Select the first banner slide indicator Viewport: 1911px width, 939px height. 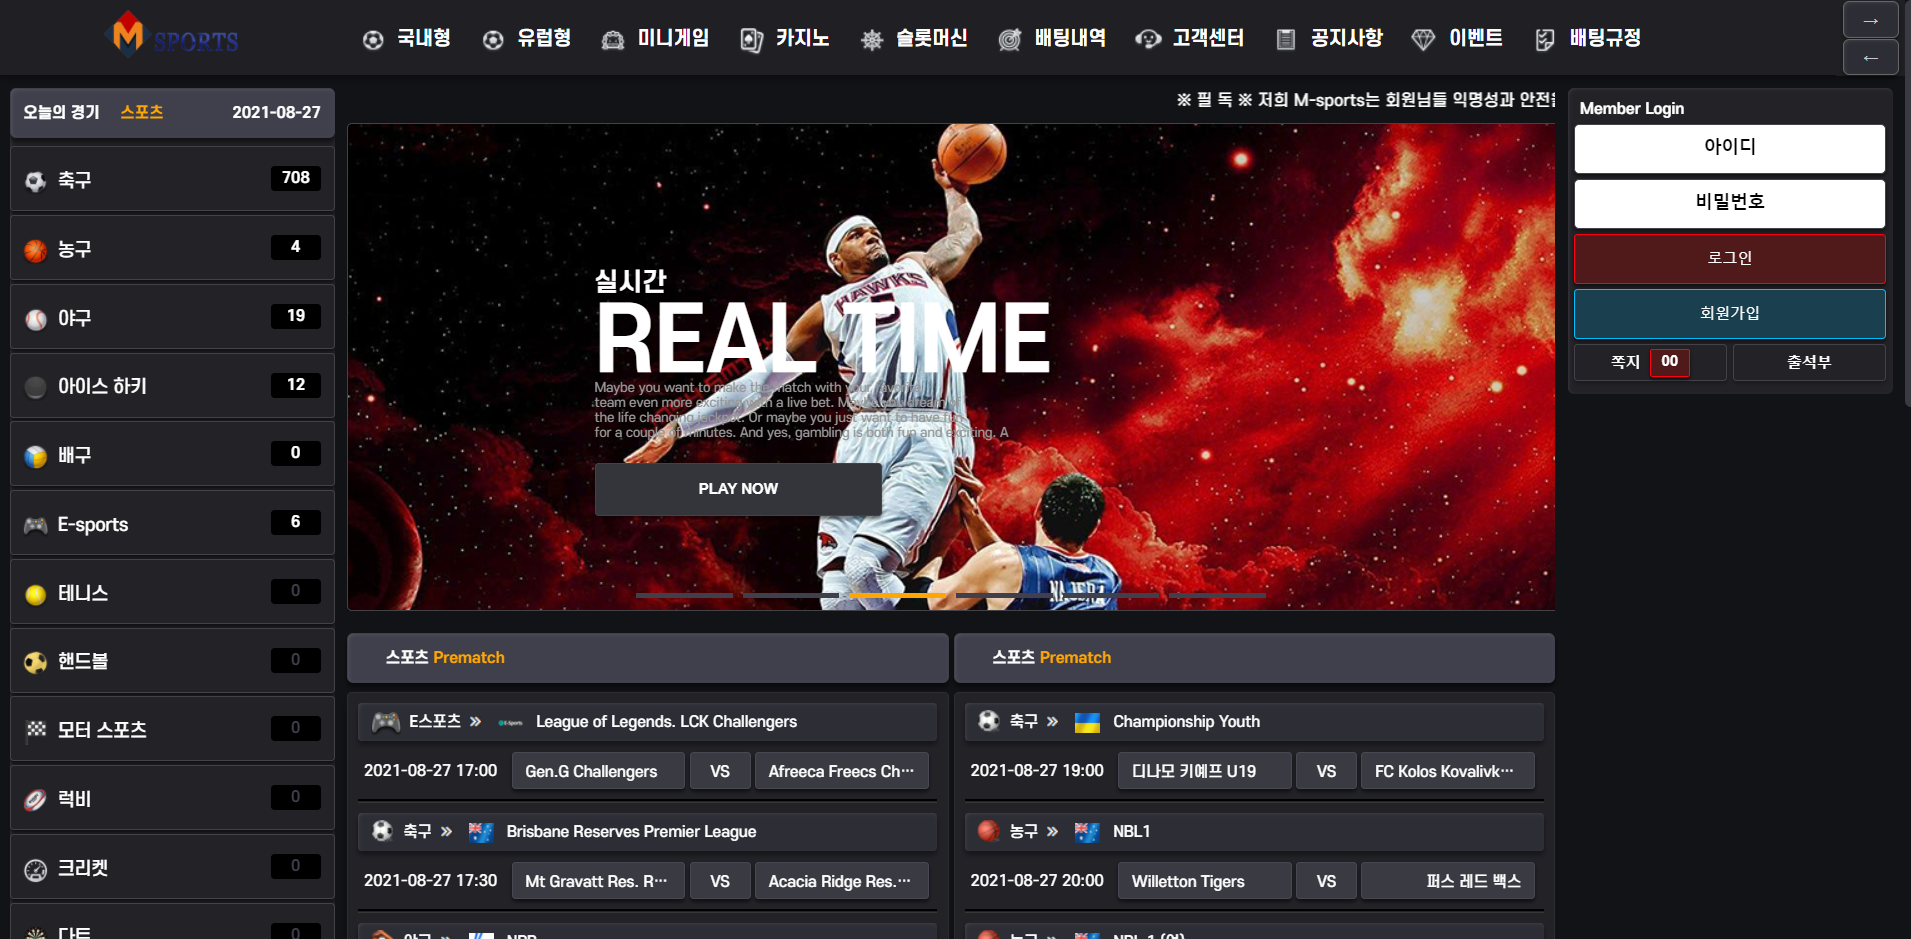(684, 595)
